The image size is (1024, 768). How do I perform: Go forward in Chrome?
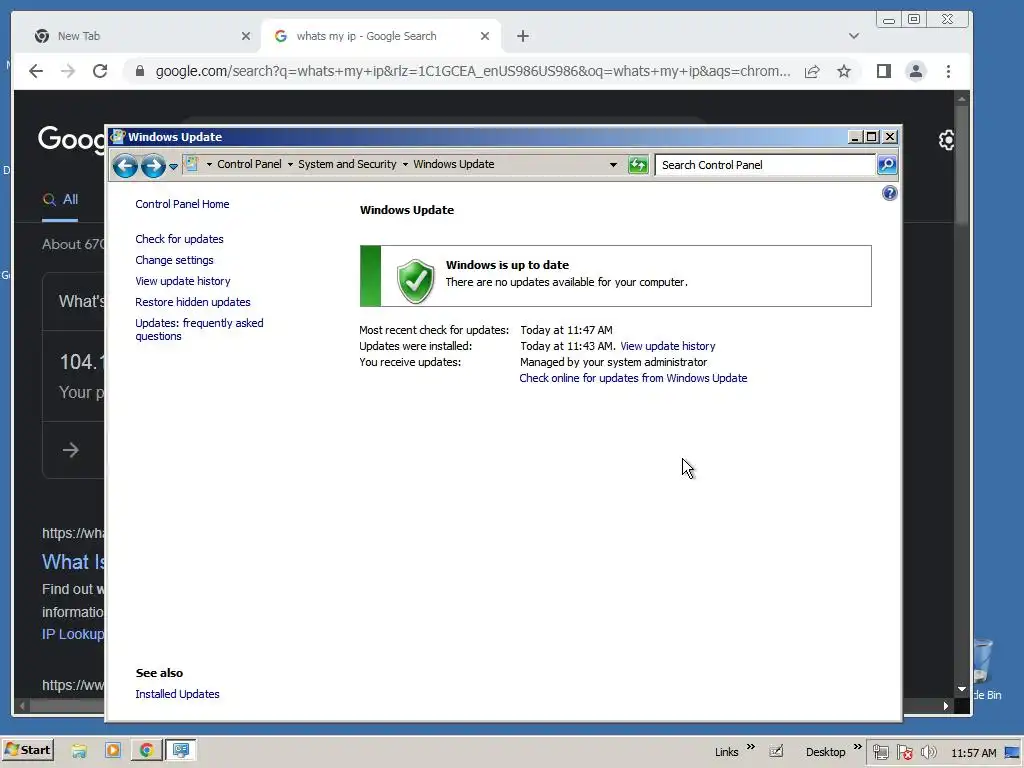(x=68, y=71)
